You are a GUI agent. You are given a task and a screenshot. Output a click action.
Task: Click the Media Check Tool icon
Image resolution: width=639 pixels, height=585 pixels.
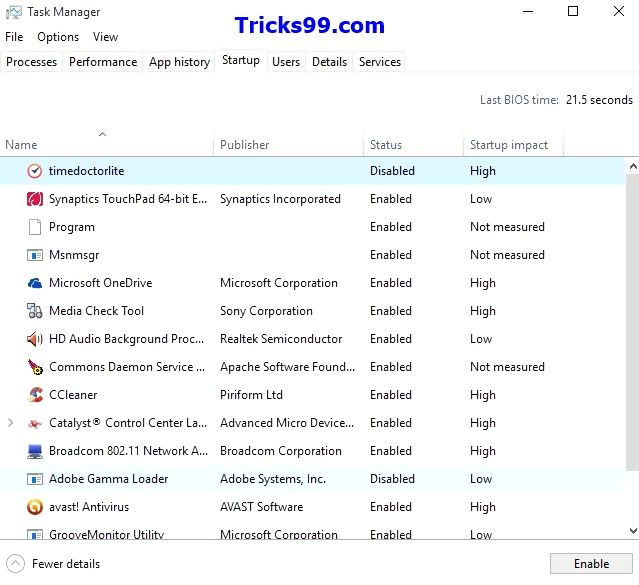click(x=35, y=311)
